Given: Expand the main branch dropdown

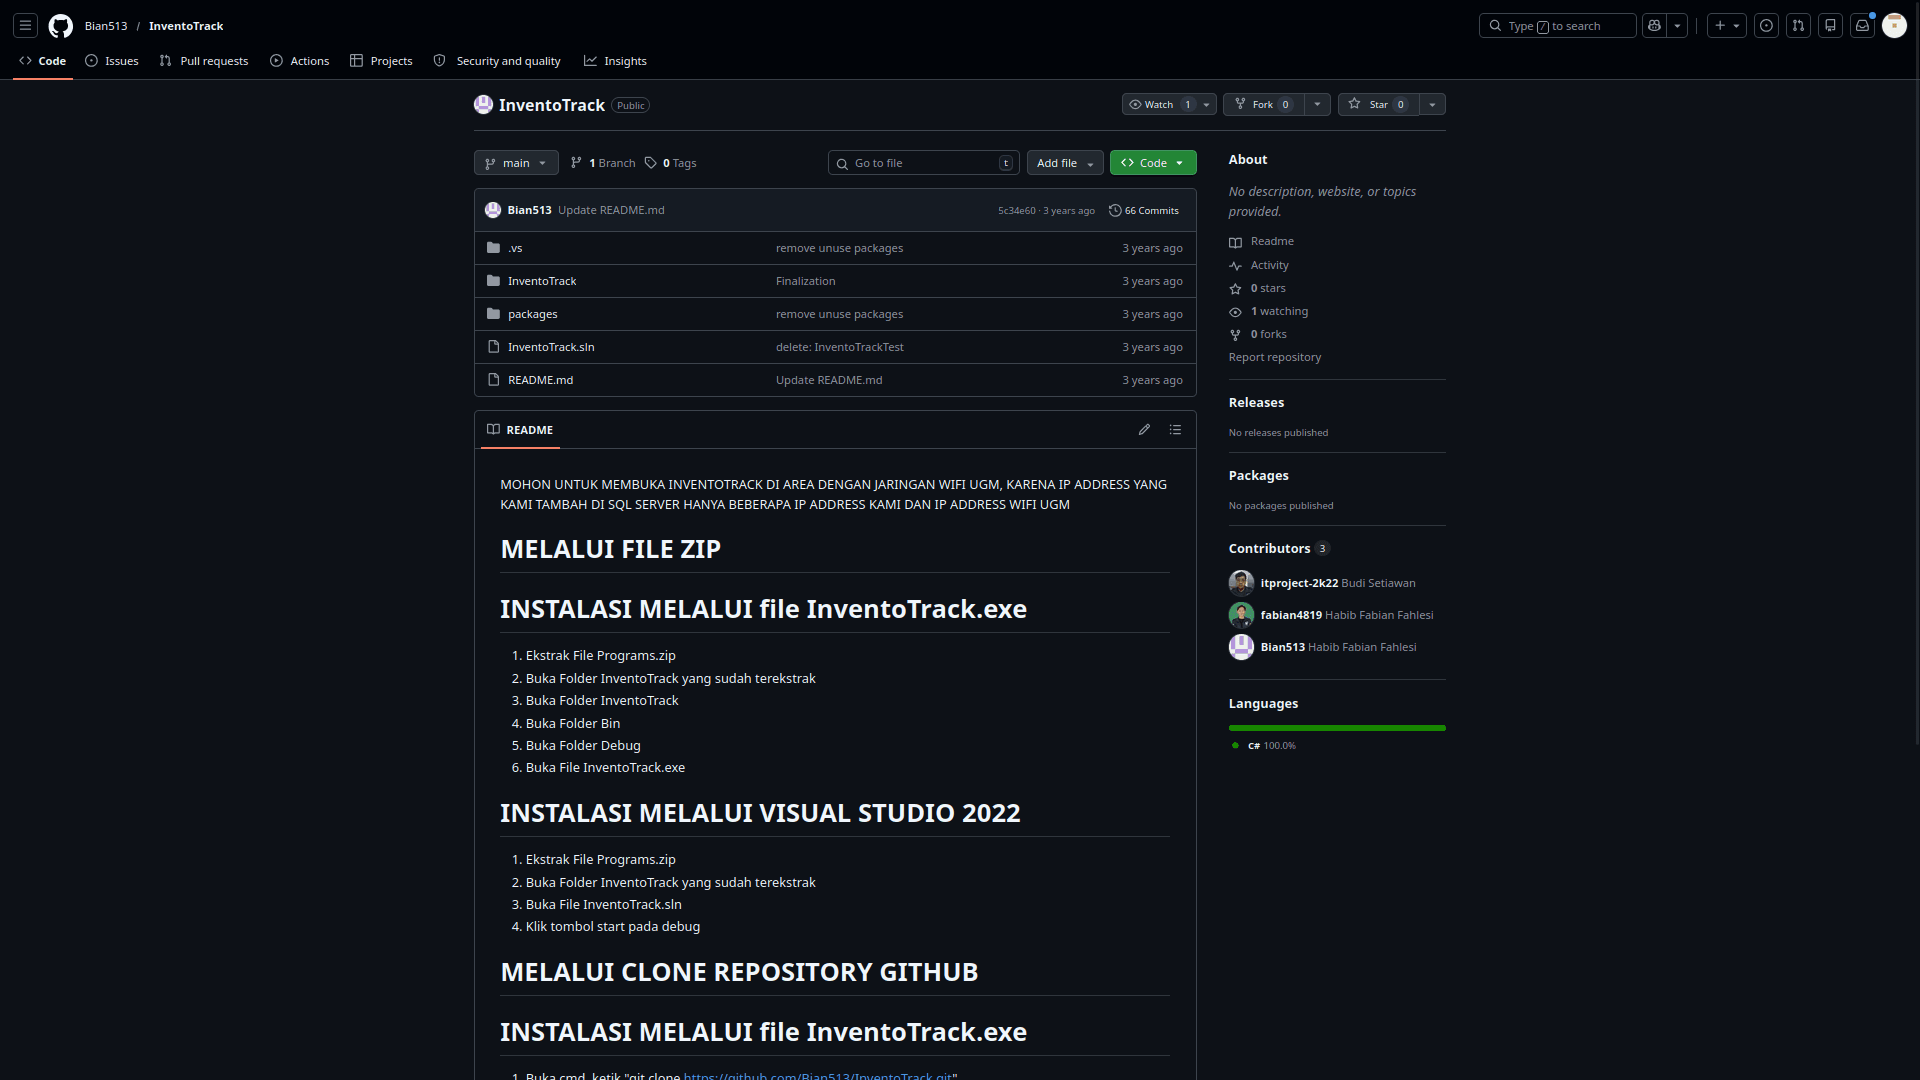Looking at the screenshot, I should [x=516, y=163].
